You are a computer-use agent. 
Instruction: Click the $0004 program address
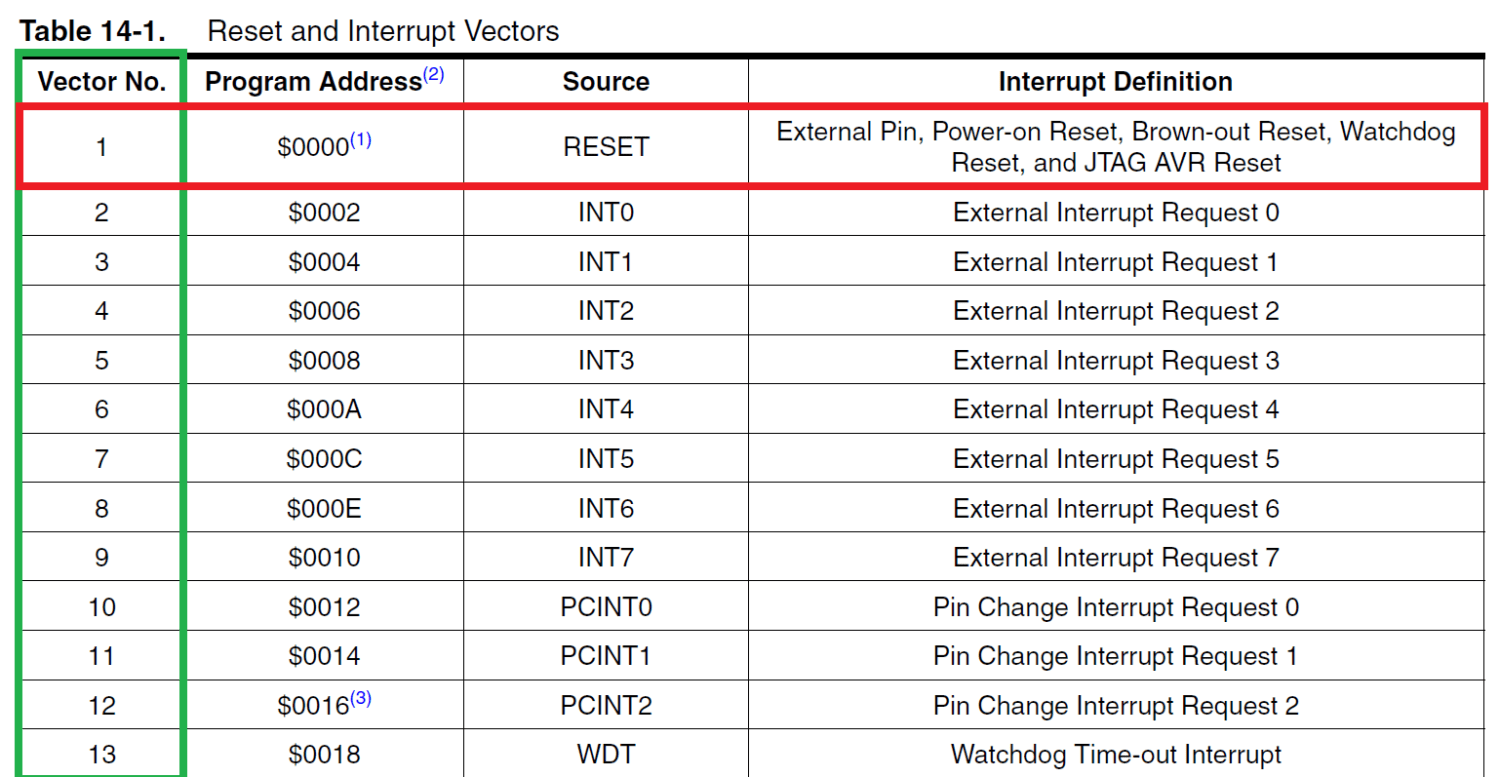(x=324, y=262)
